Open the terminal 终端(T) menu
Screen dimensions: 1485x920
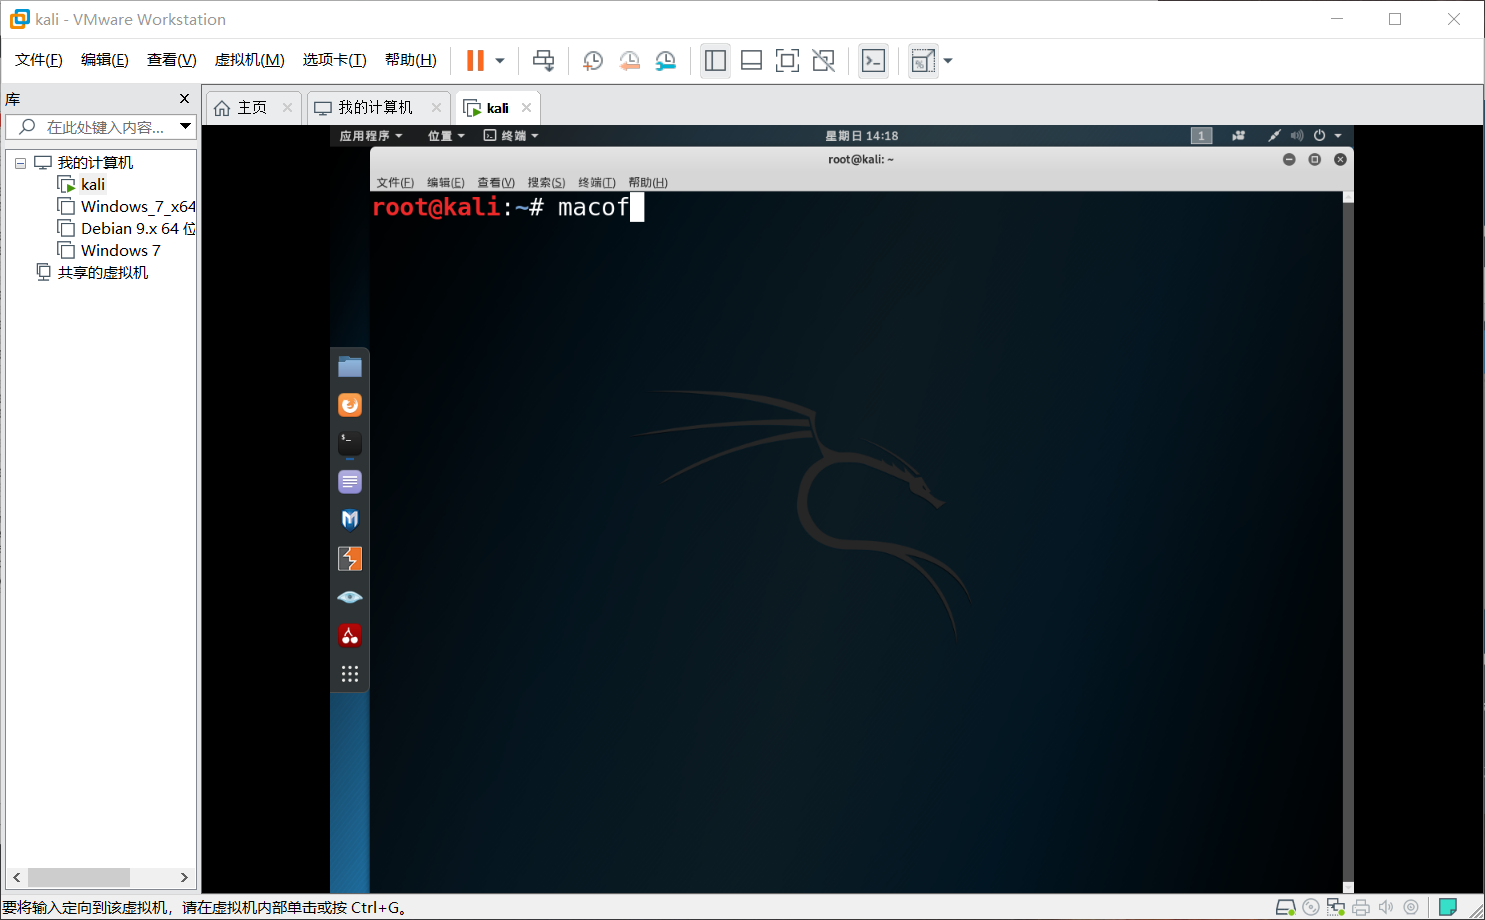pyautogui.click(x=596, y=183)
